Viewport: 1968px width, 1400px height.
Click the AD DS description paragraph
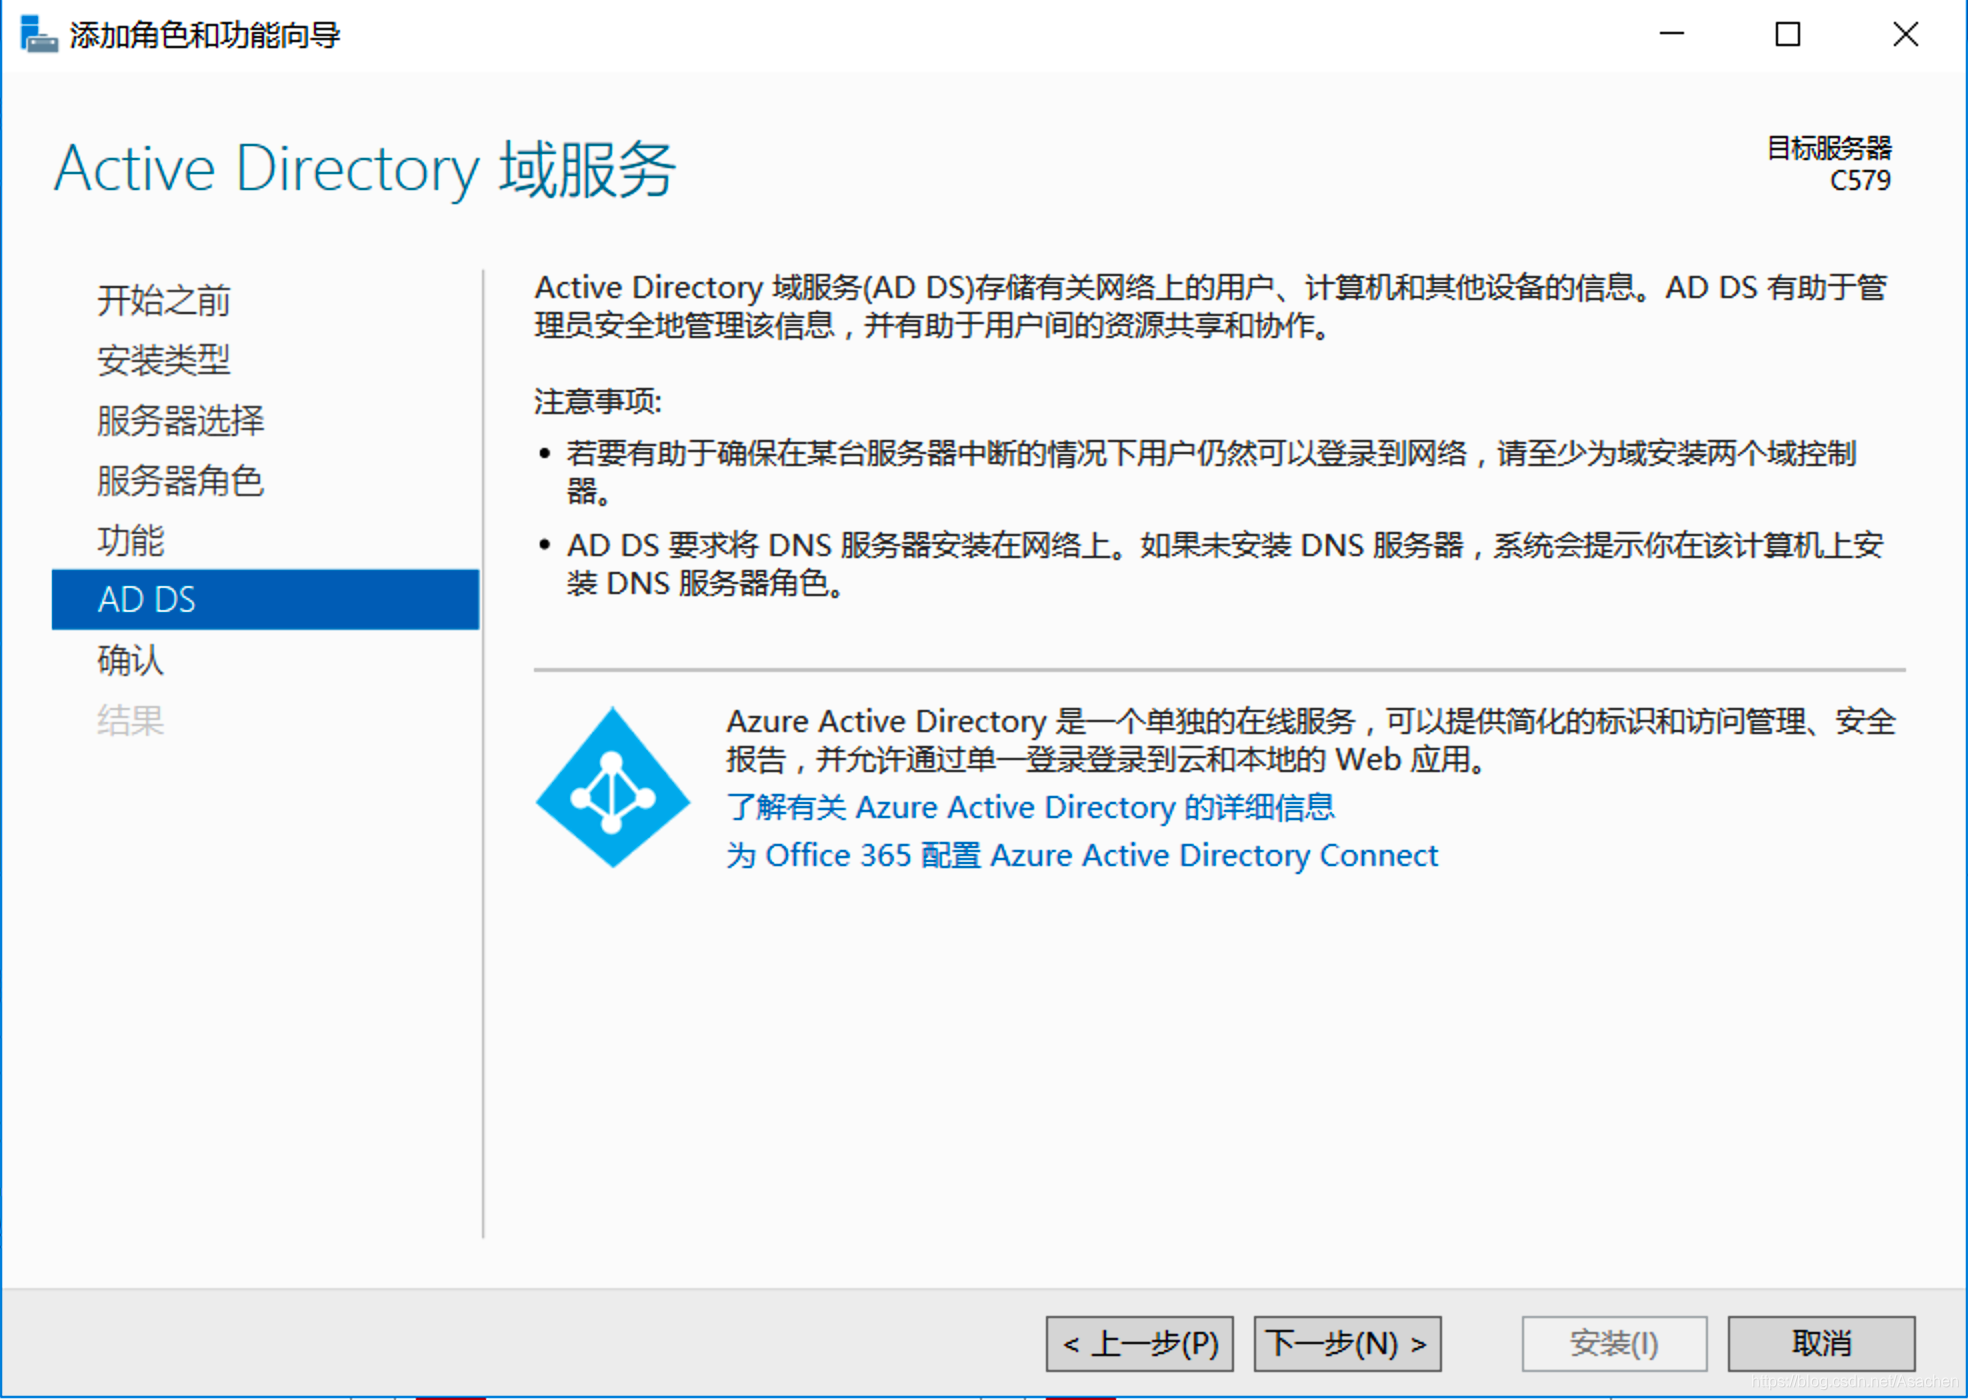(x=1211, y=306)
